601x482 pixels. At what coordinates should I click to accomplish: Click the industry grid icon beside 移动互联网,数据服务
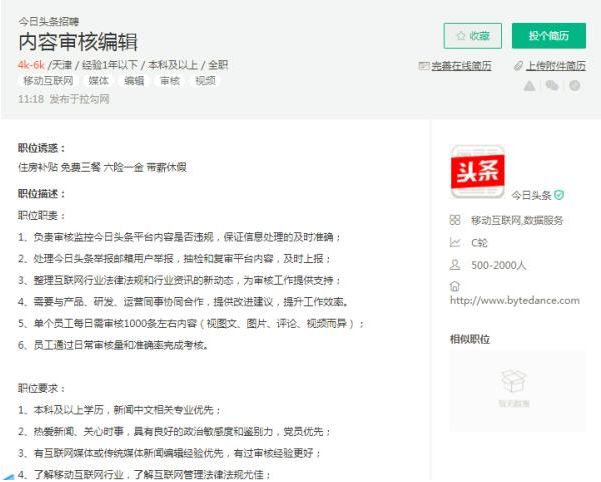[x=455, y=220]
